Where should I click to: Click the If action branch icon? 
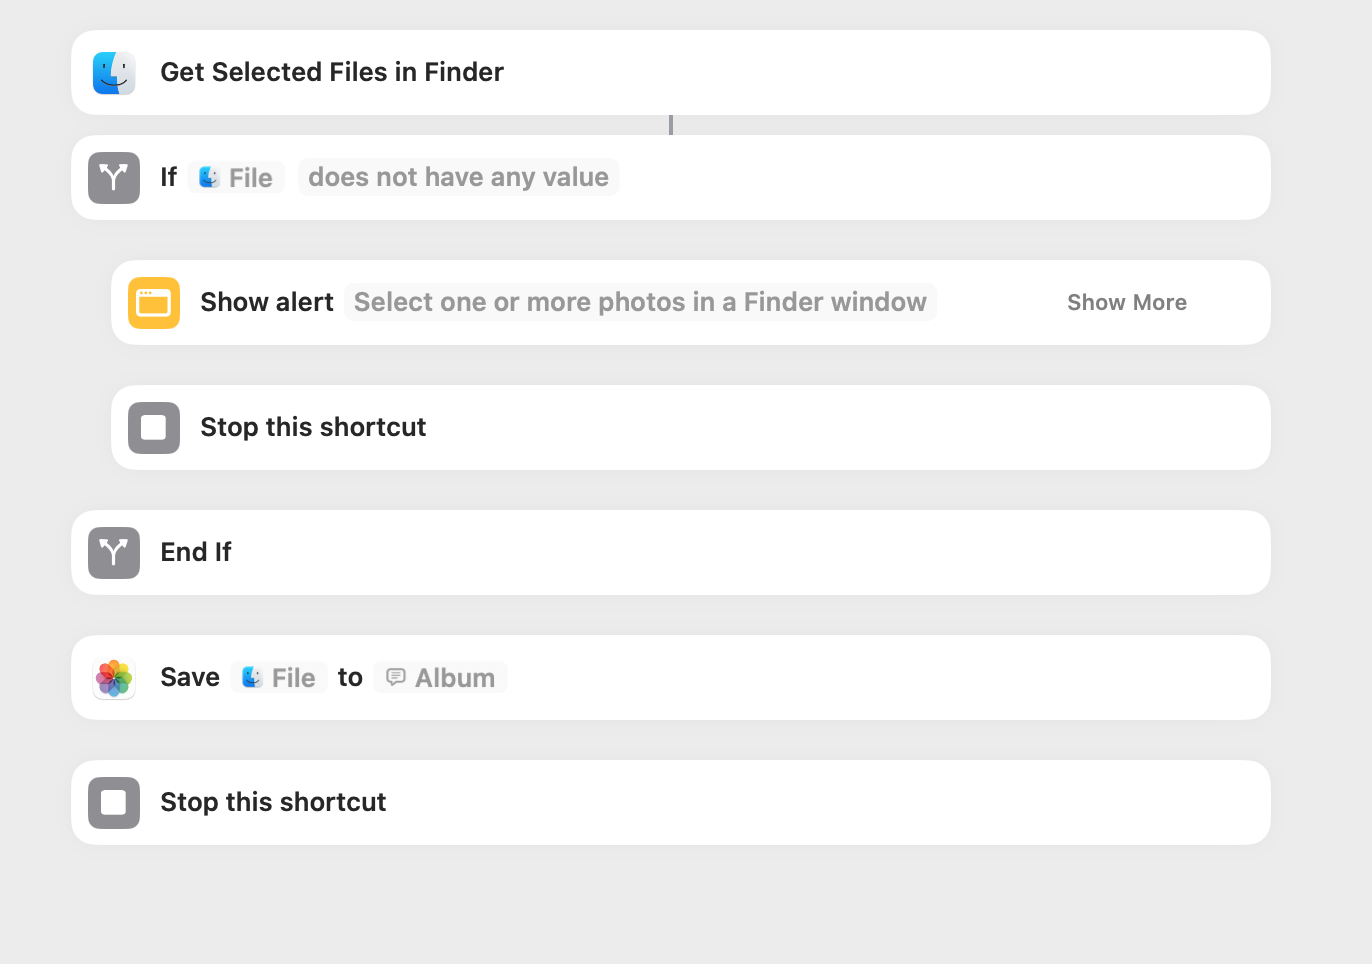pyautogui.click(x=114, y=178)
